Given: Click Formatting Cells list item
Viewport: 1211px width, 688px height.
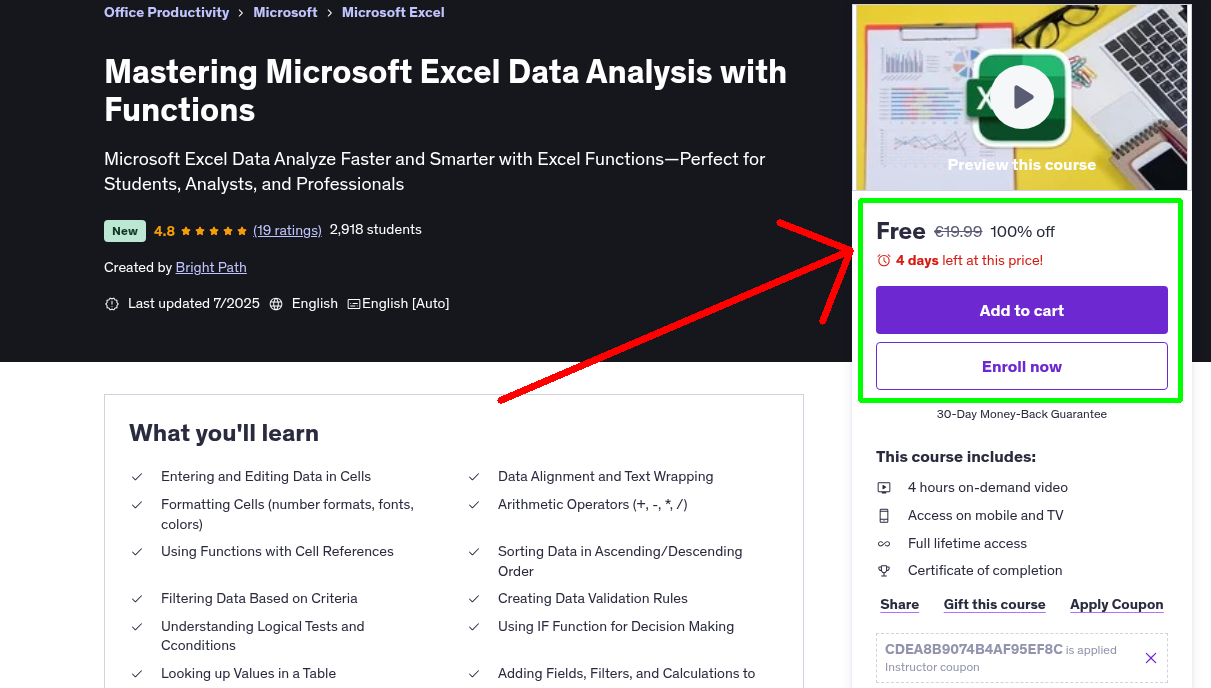Looking at the screenshot, I should click(x=287, y=514).
